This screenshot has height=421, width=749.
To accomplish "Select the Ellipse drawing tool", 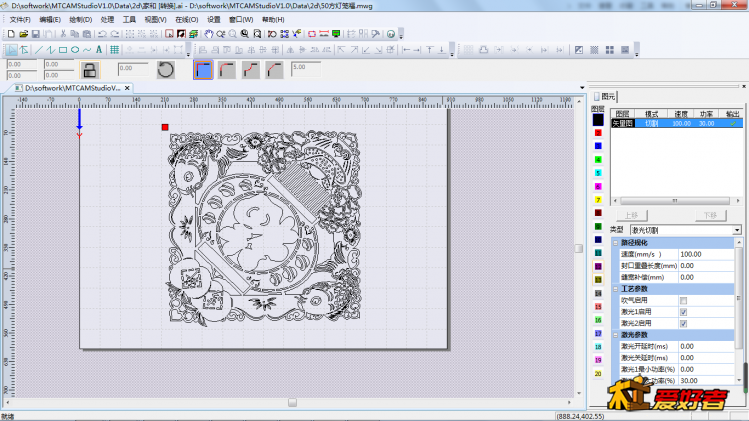I will click(75, 50).
